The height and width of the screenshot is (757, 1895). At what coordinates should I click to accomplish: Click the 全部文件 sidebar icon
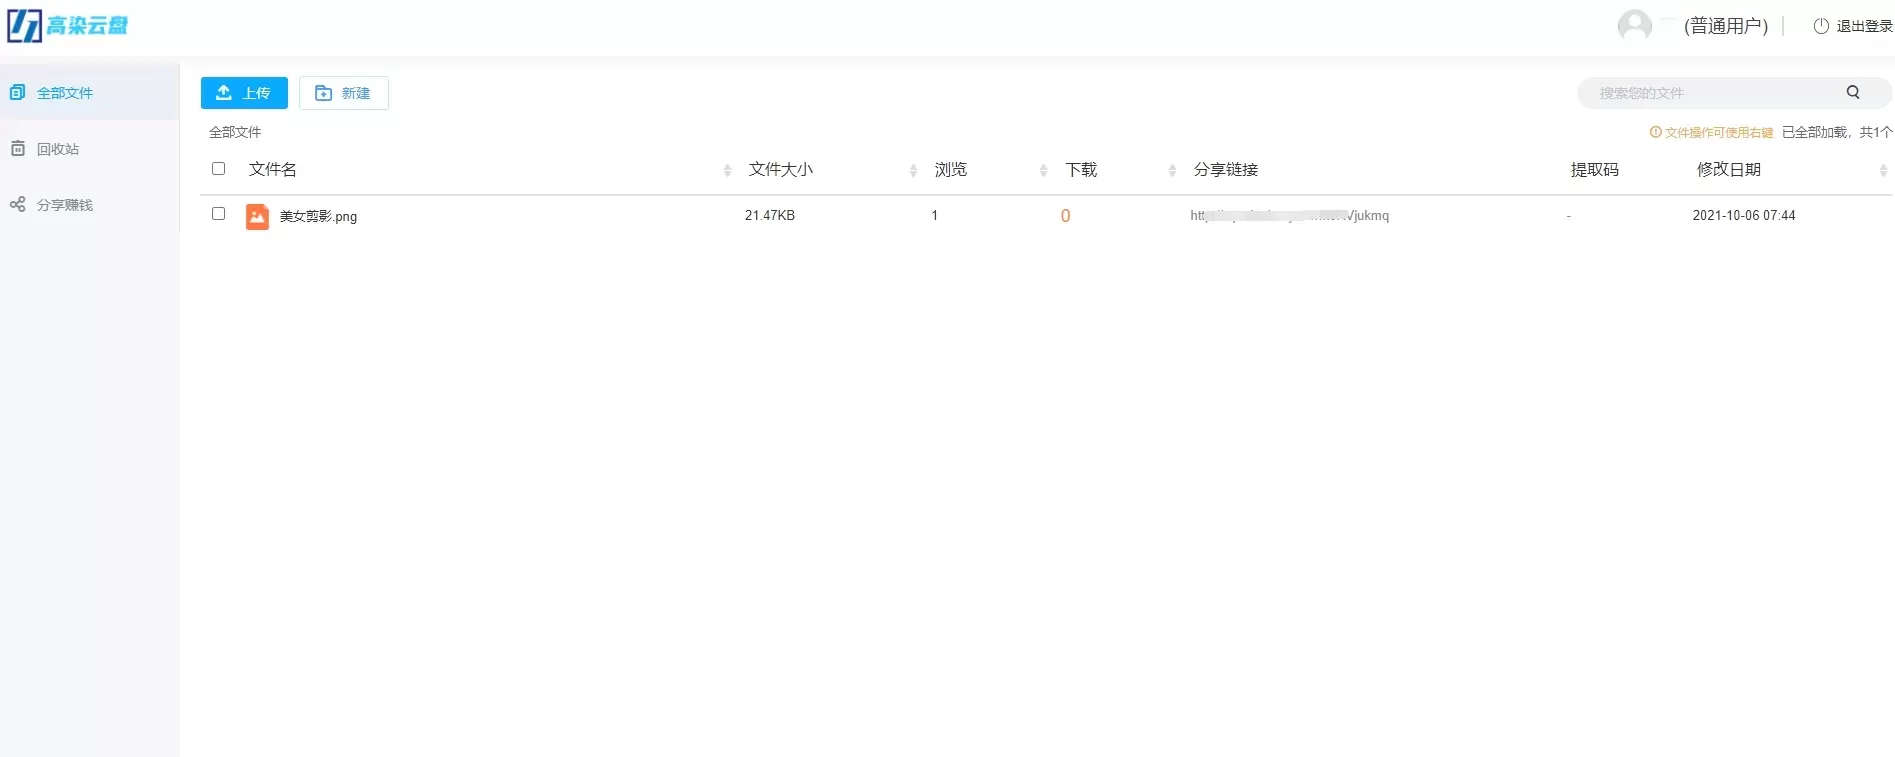click(x=17, y=93)
